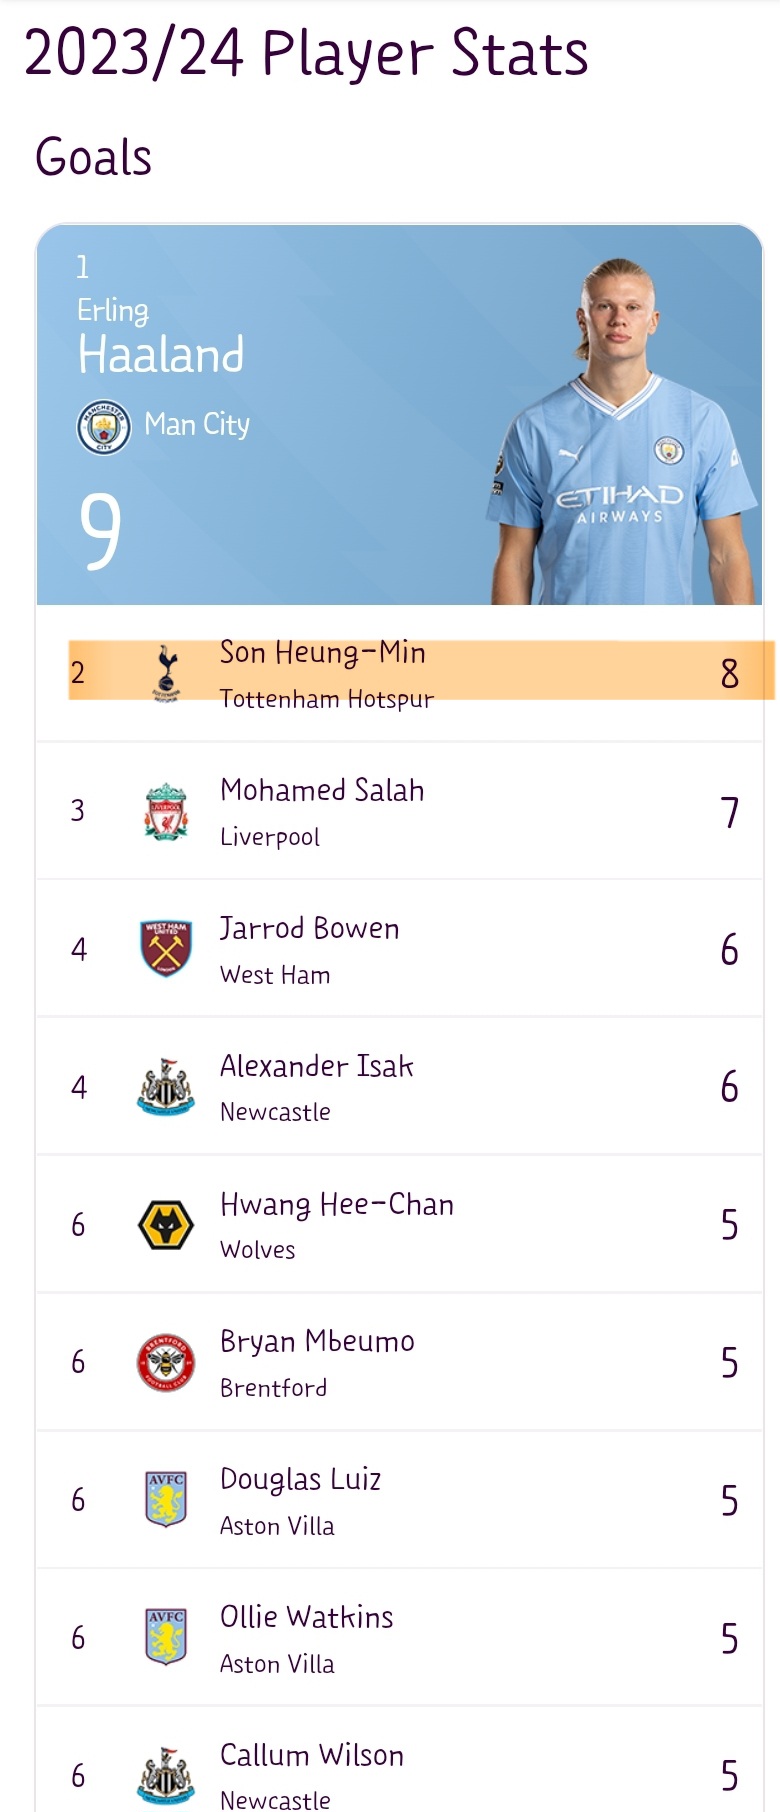This screenshot has width=780, height=1812.
Task: Select the Man City team label
Action: tap(197, 425)
